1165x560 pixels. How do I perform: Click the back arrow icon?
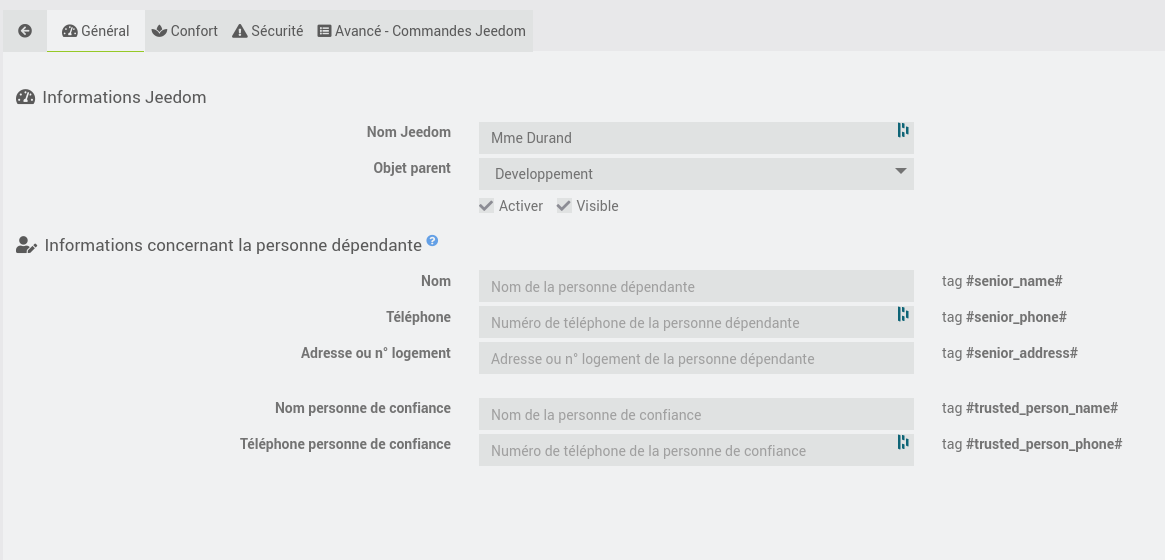pos(25,31)
